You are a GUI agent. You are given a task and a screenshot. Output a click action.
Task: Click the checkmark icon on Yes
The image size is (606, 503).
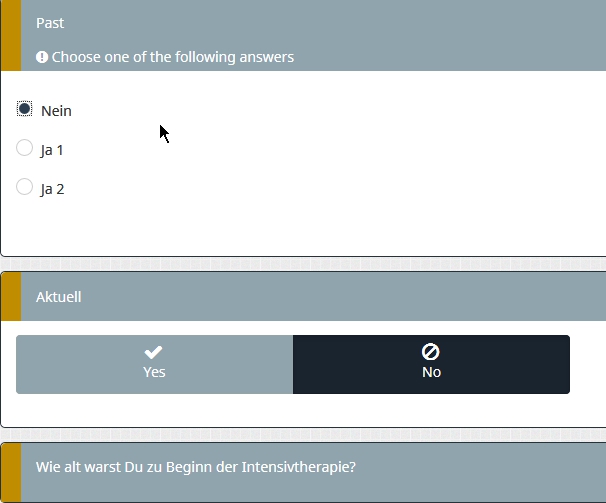(154, 352)
